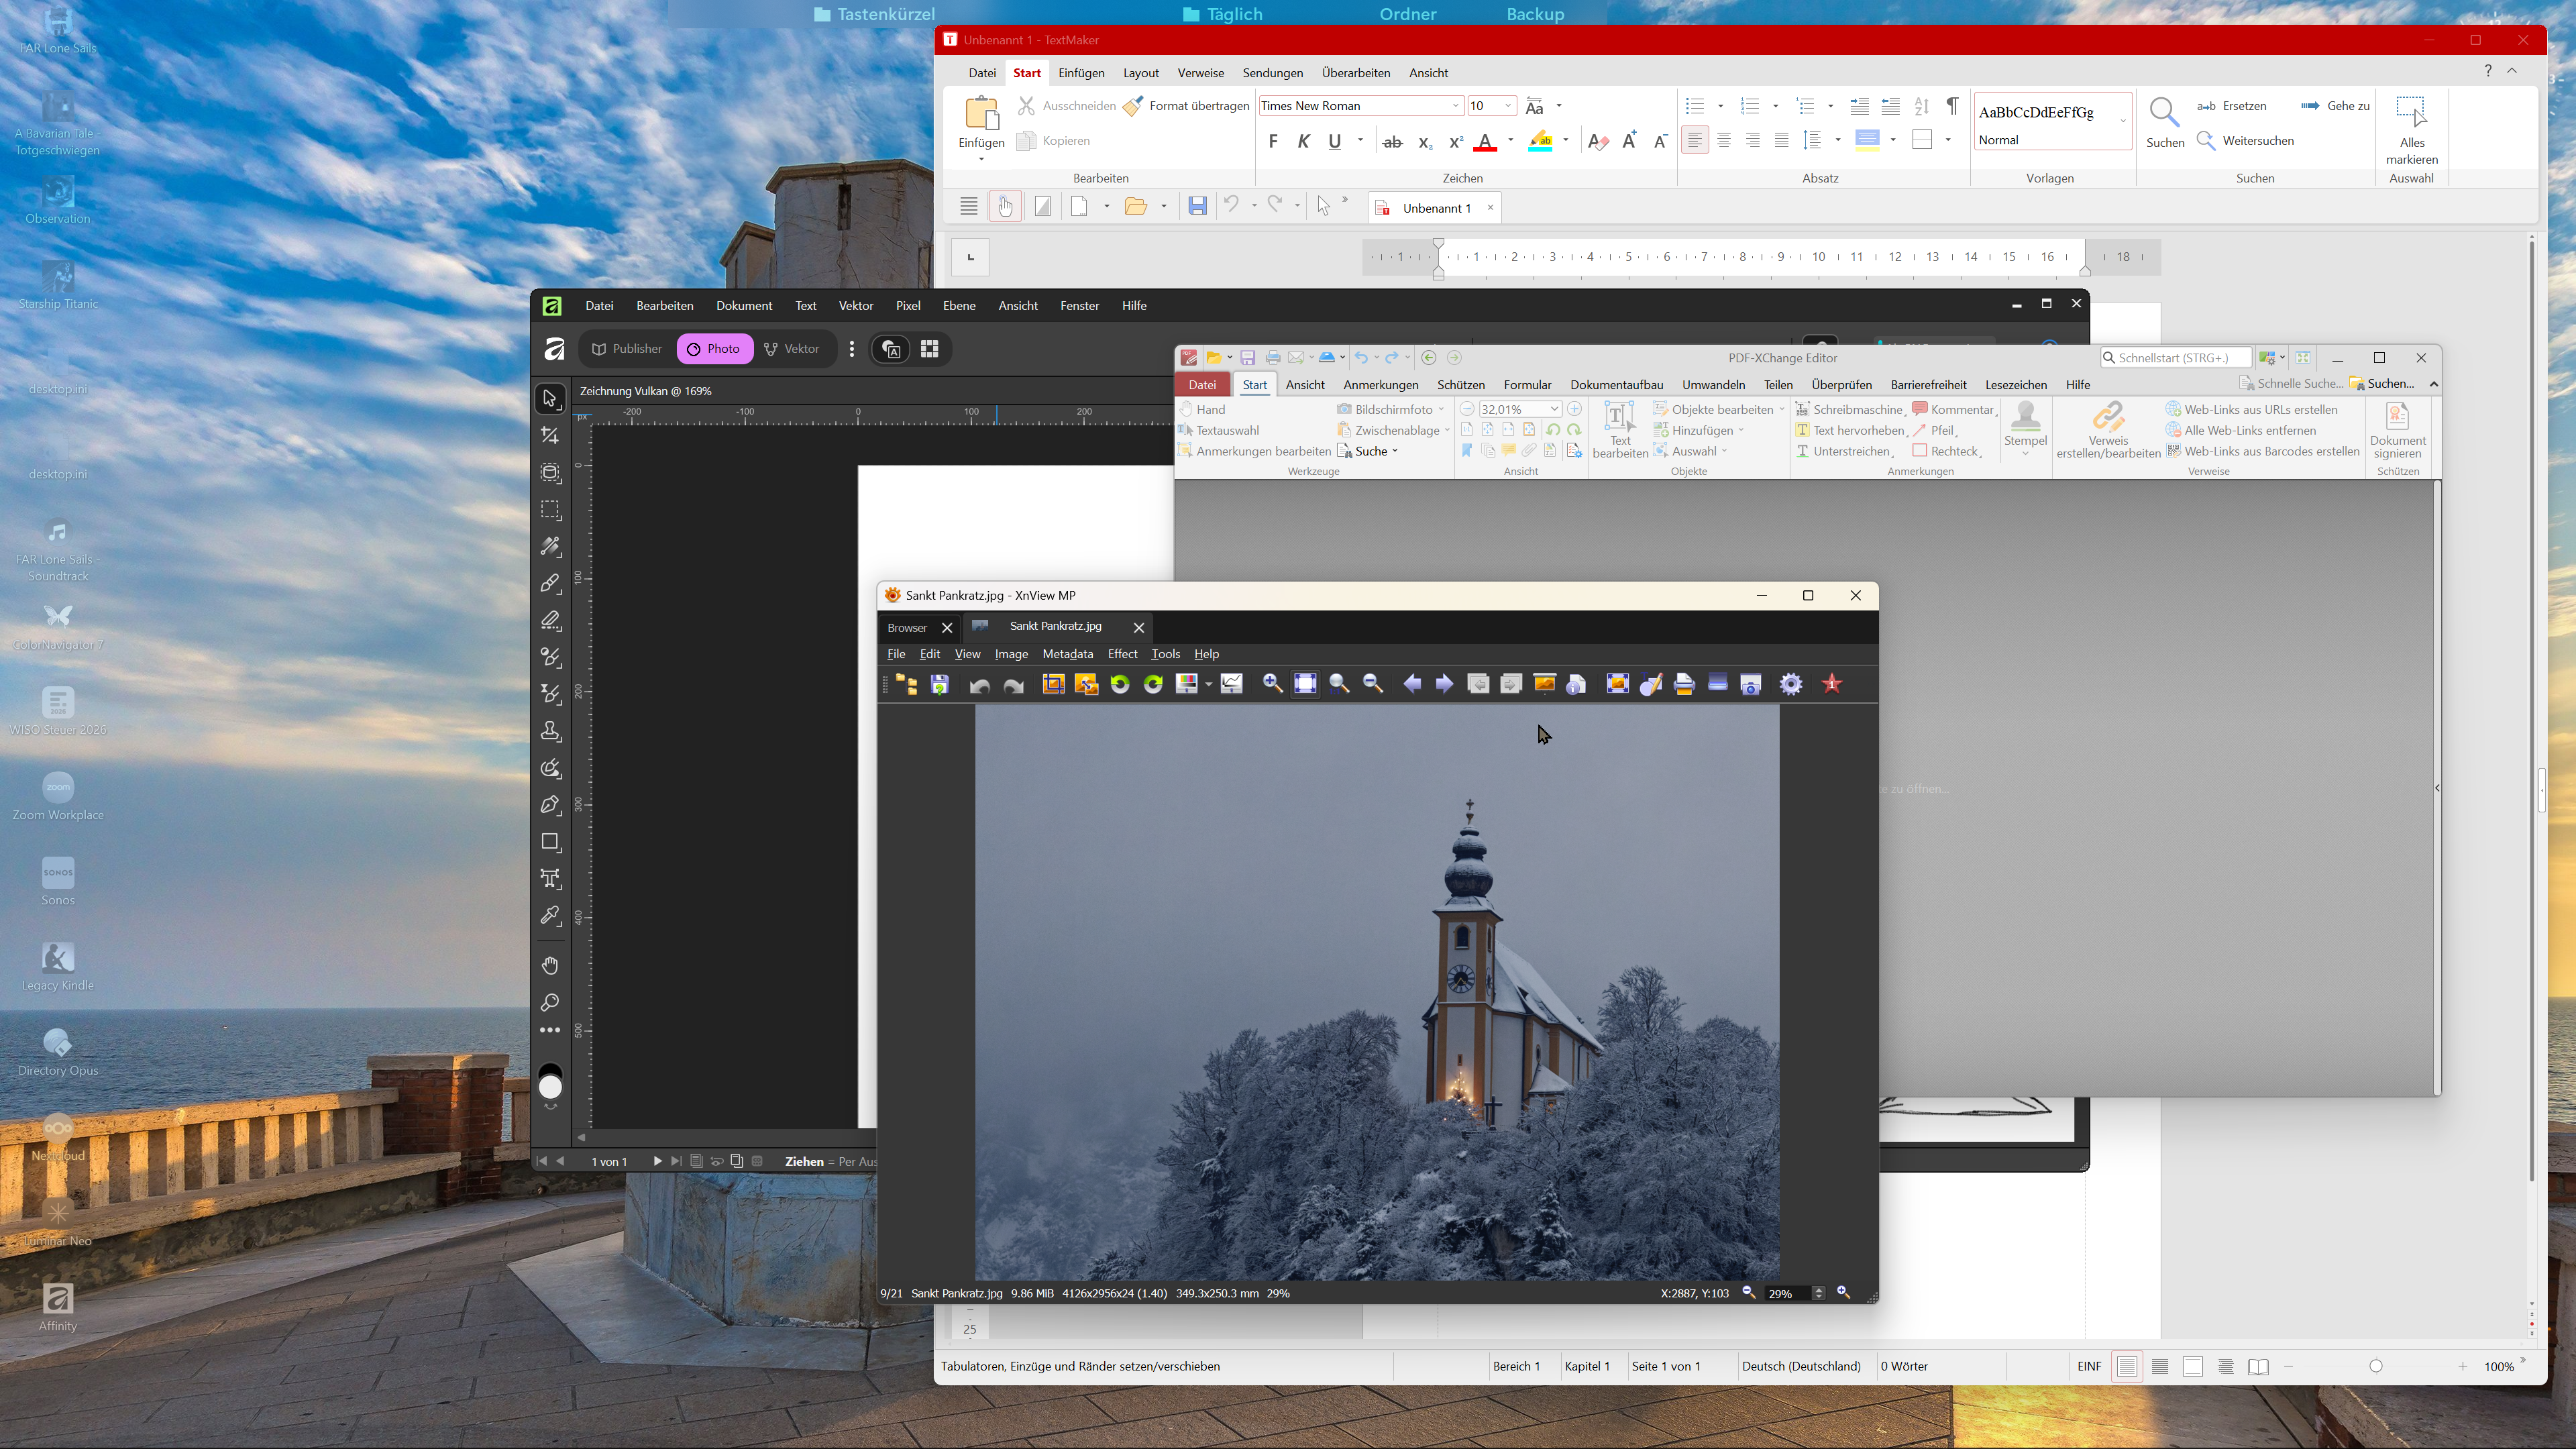Select the Zoom tool in Affinity tool panel
2576x1449 pixels.
point(550,1002)
